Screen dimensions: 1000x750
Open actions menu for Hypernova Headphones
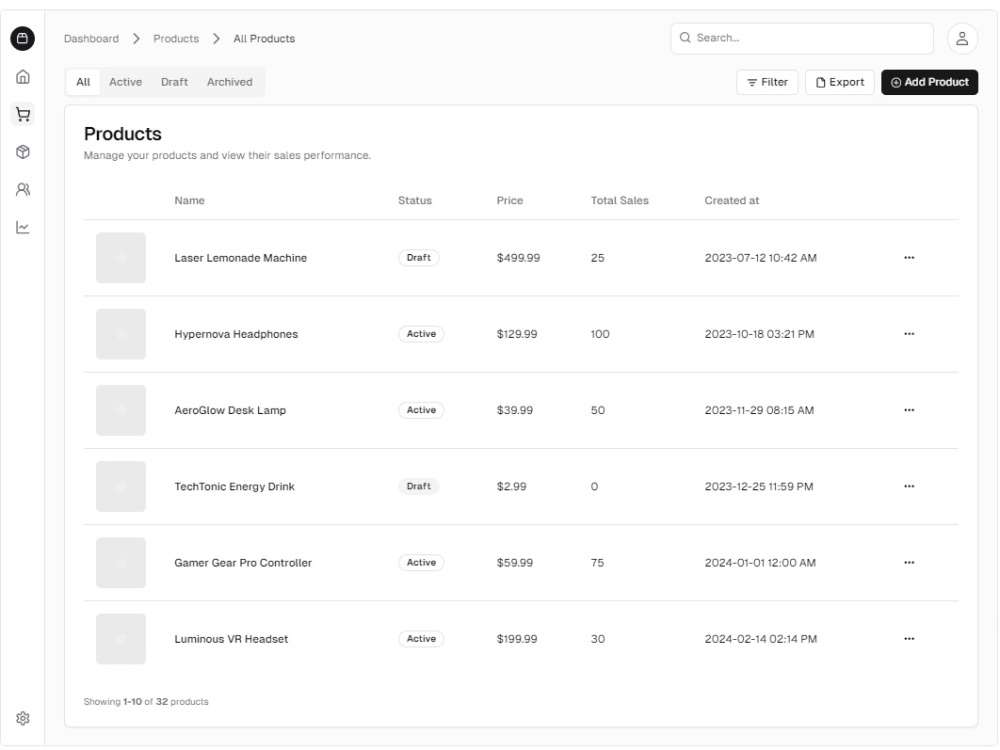(x=909, y=334)
